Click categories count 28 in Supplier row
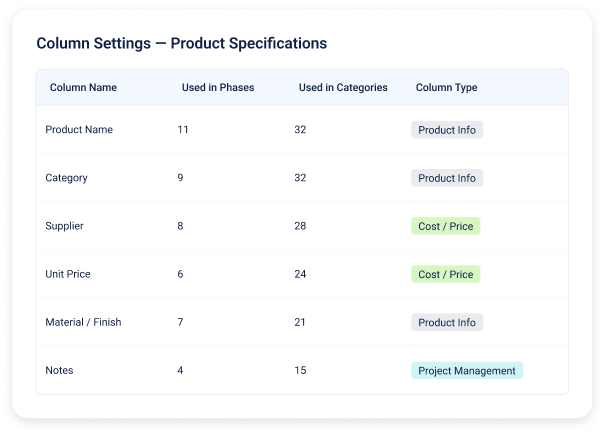The height and width of the screenshot is (434, 605). tap(301, 226)
